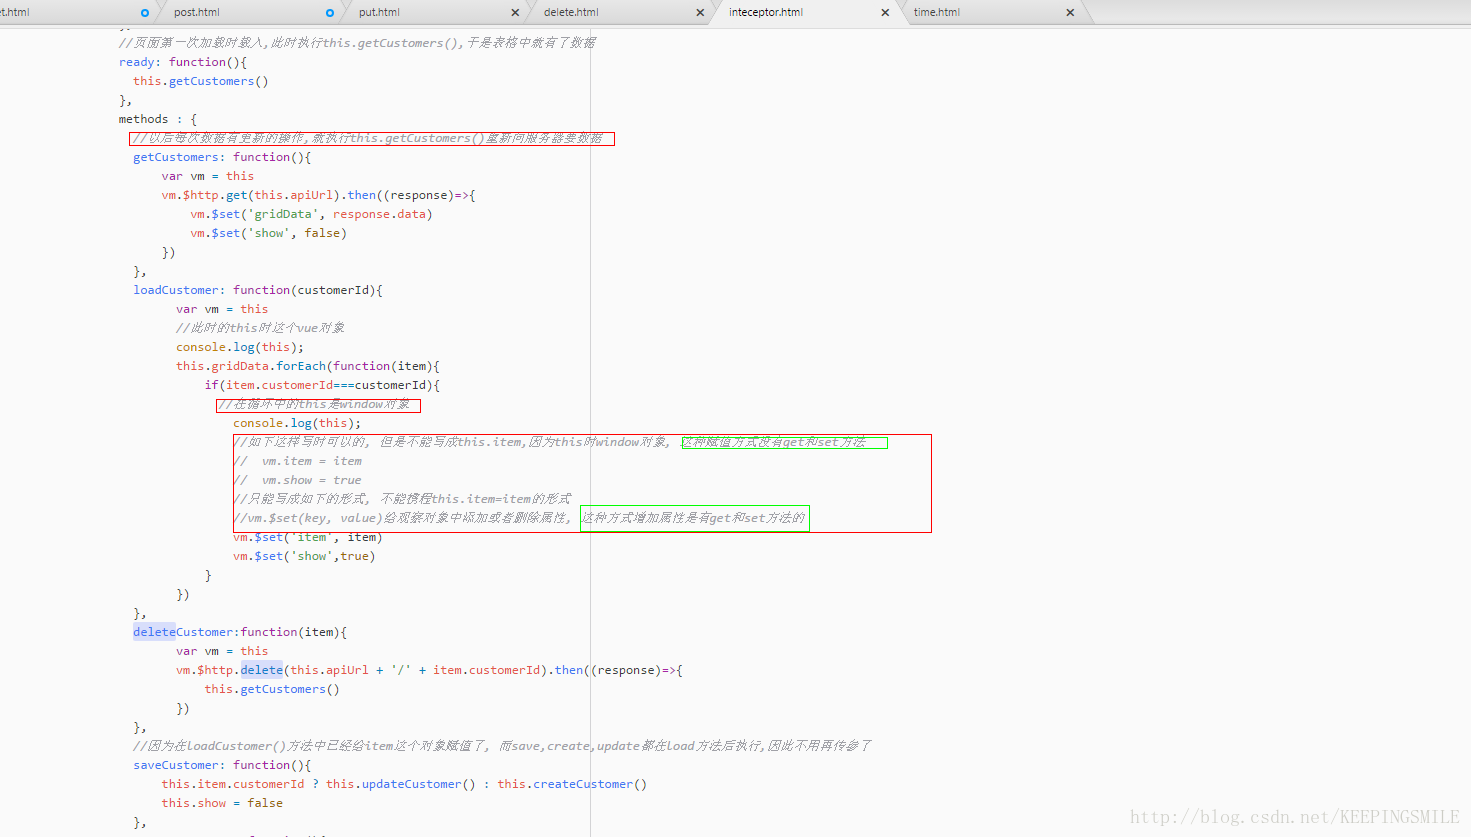Image resolution: width=1471 pixels, height=837 pixels.
Task: Click the comment '//在循环中的this是window对象'
Action: click(314, 404)
